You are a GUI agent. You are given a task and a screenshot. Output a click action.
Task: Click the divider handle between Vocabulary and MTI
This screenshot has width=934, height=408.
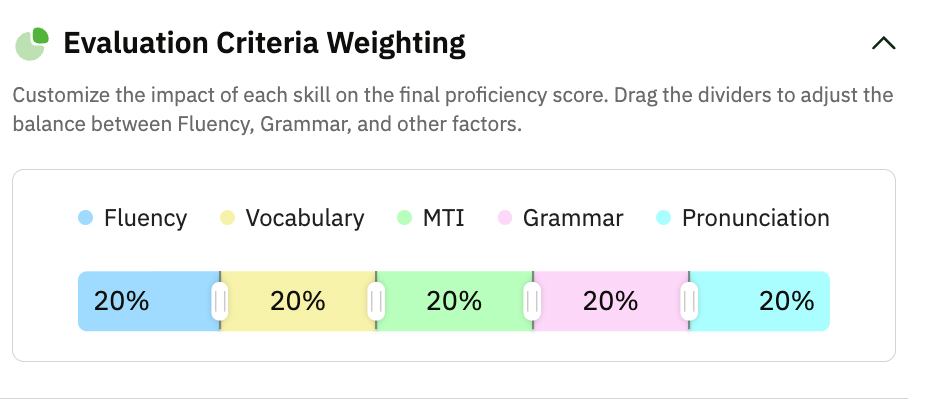pyautogui.click(x=376, y=301)
